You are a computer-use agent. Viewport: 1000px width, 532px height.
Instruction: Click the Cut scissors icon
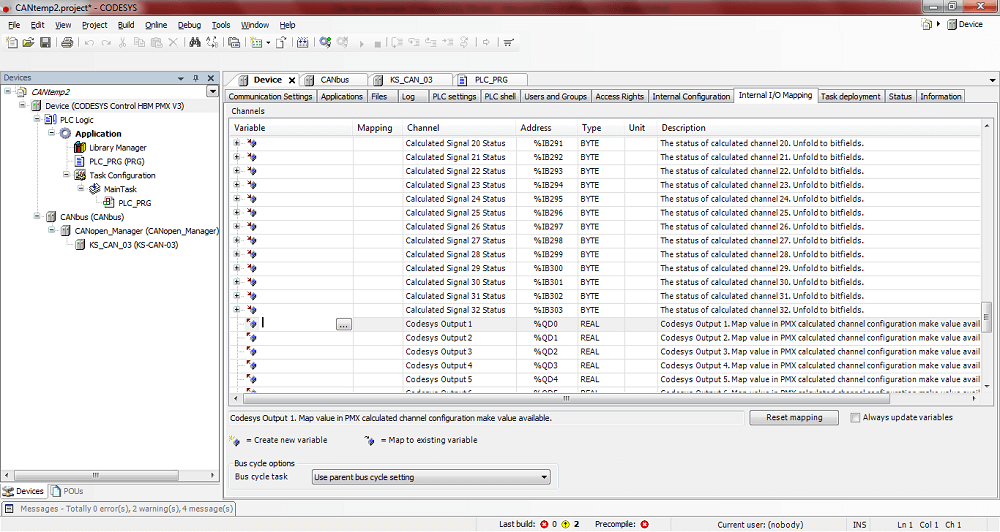[x=122, y=42]
